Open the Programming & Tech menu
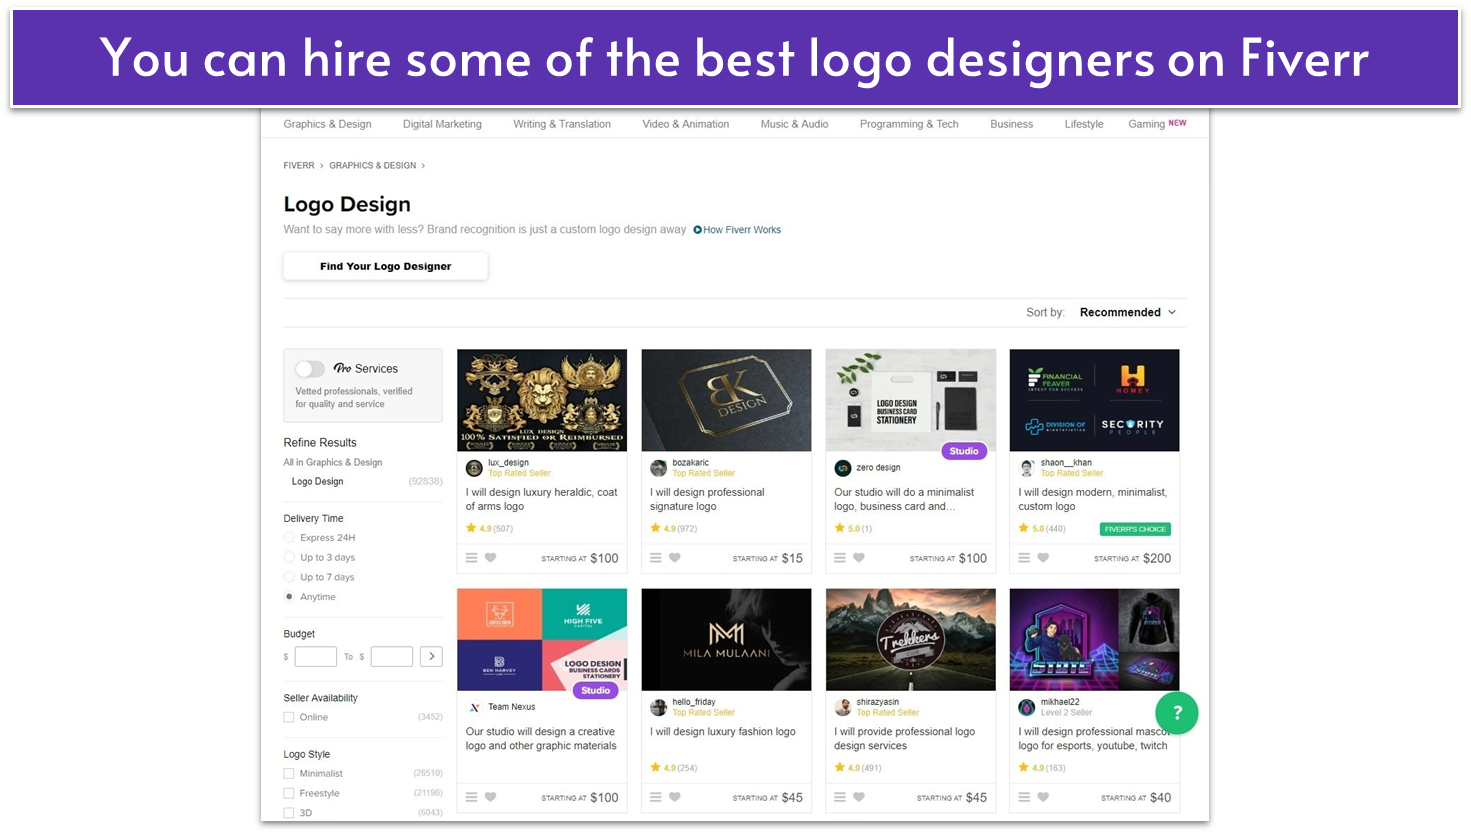Viewport: 1471px width, 834px height. pos(909,124)
